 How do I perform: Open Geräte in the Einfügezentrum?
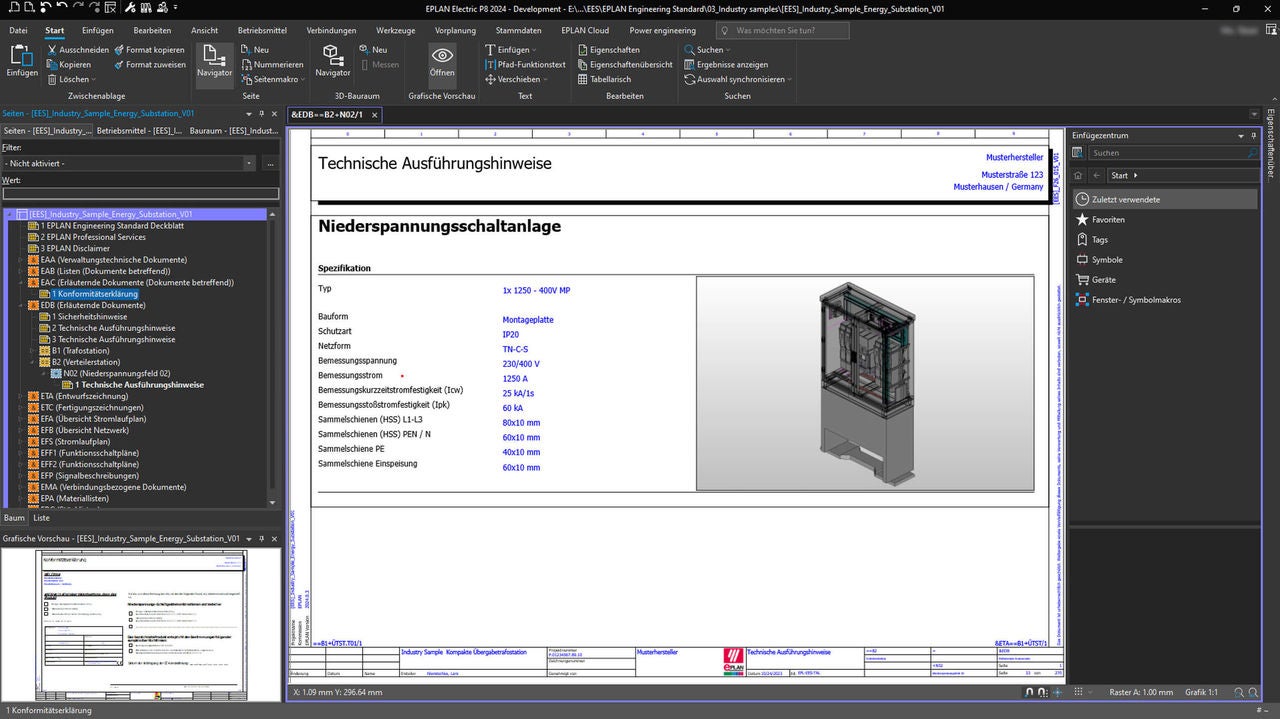tap(1103, 280)
